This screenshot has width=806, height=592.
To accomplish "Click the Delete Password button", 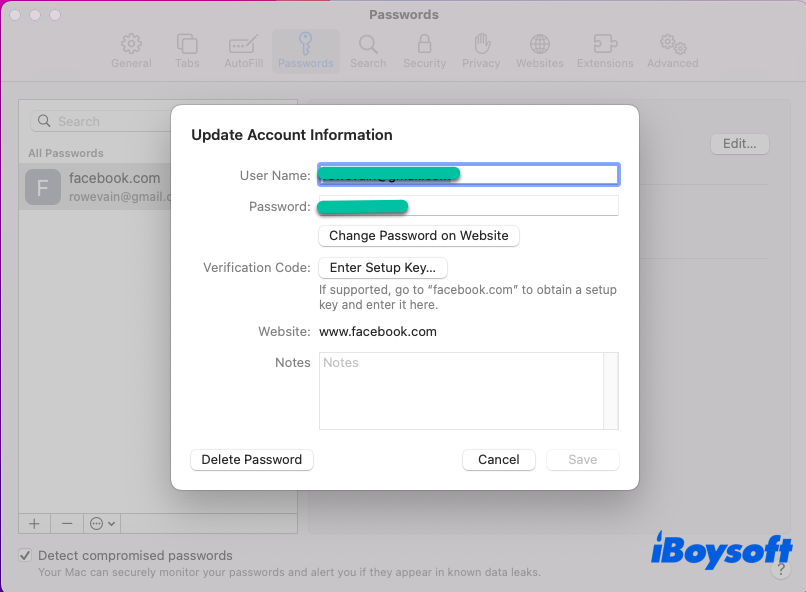I will click(251, 459).
